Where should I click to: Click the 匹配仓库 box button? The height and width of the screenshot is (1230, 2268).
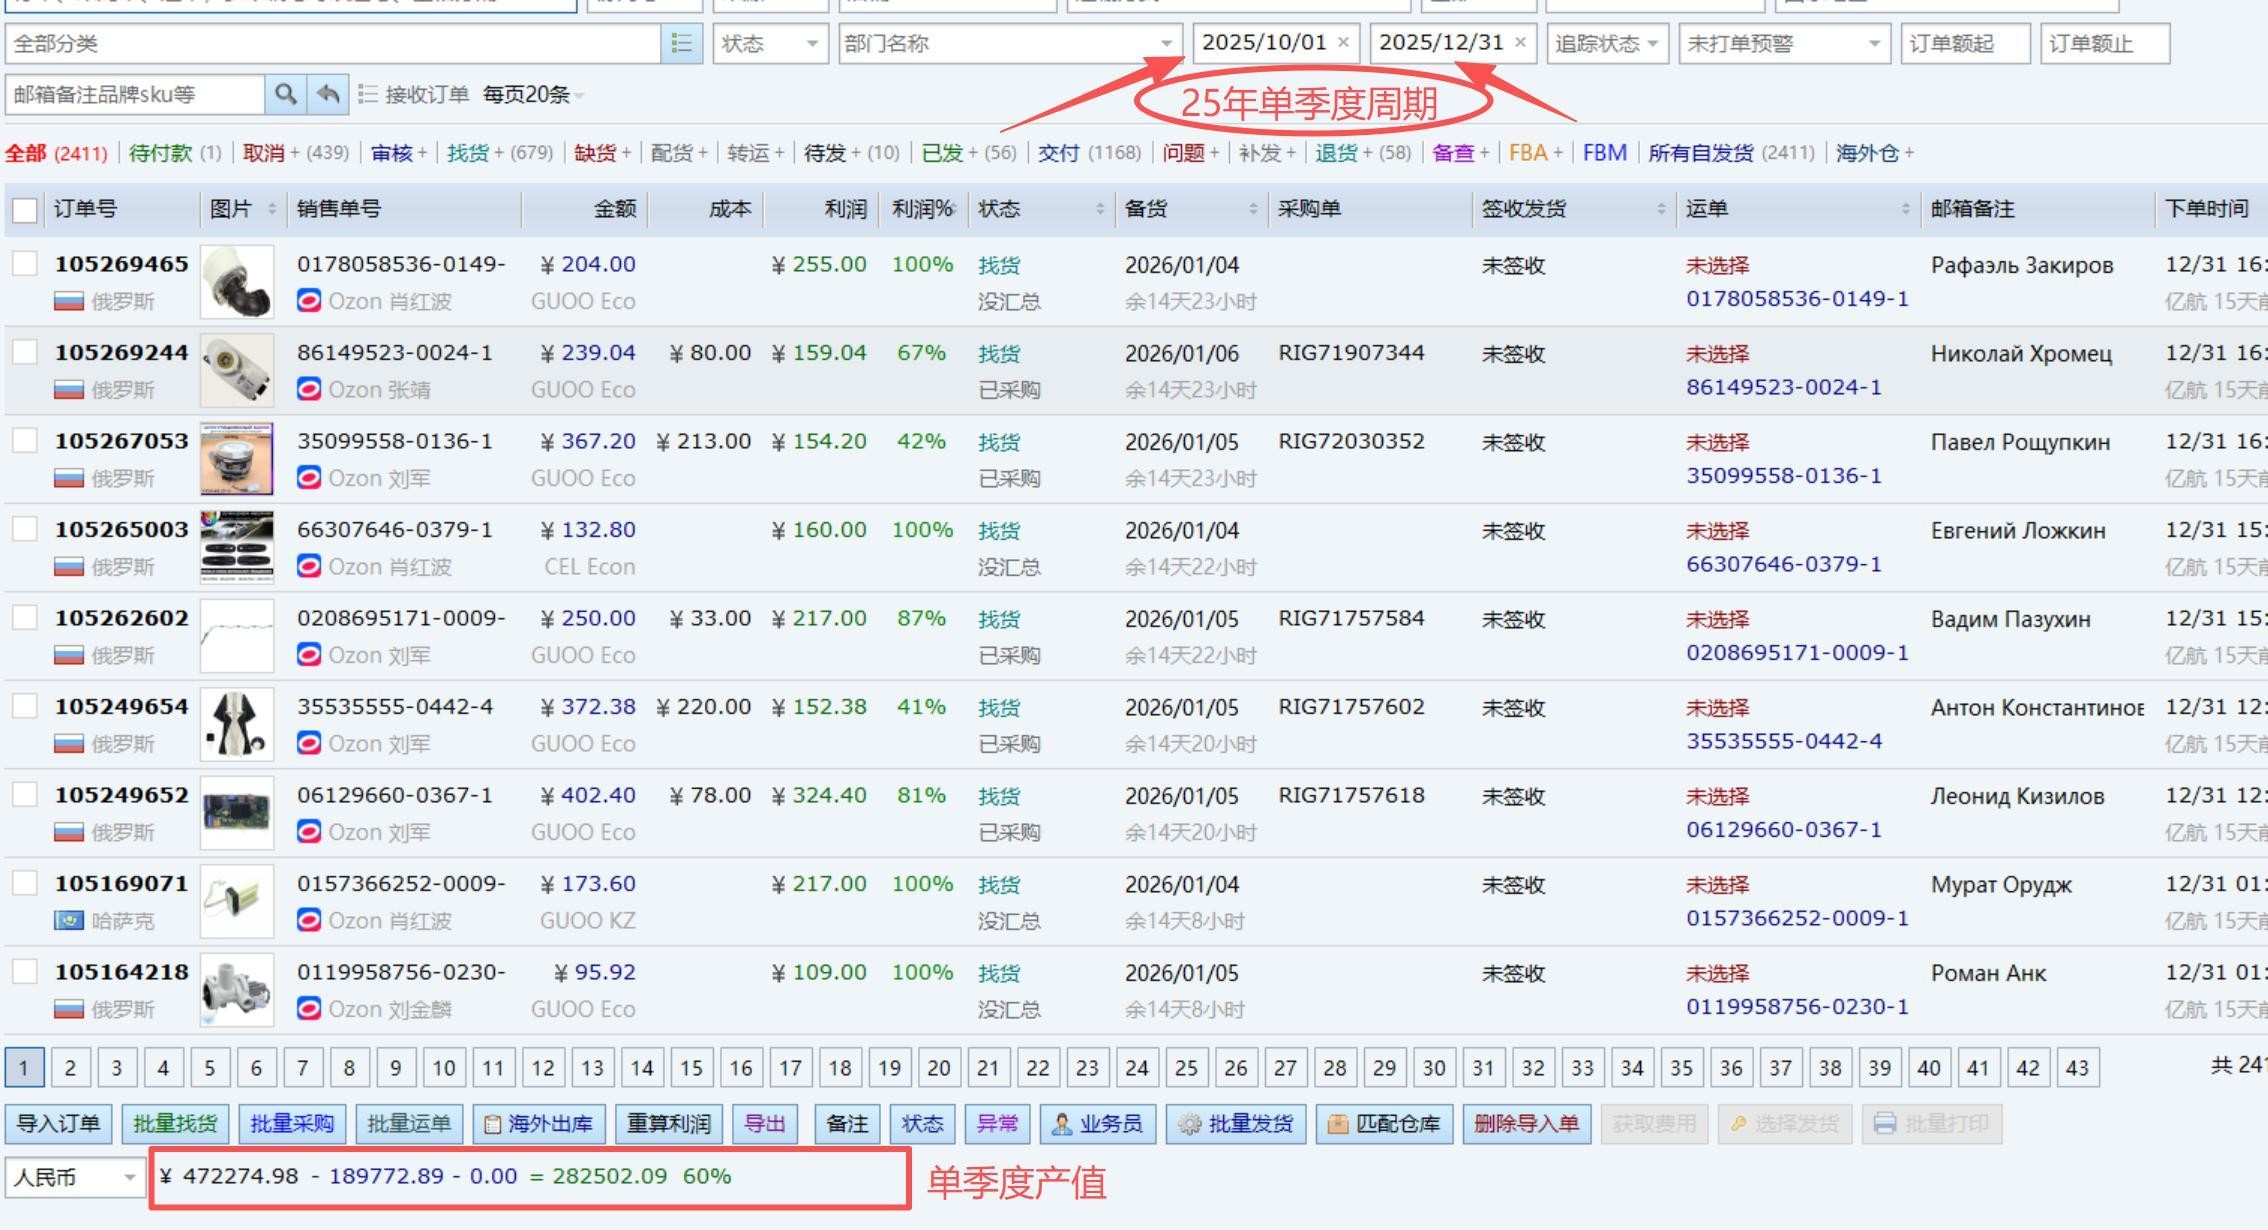point(1385,1124)
